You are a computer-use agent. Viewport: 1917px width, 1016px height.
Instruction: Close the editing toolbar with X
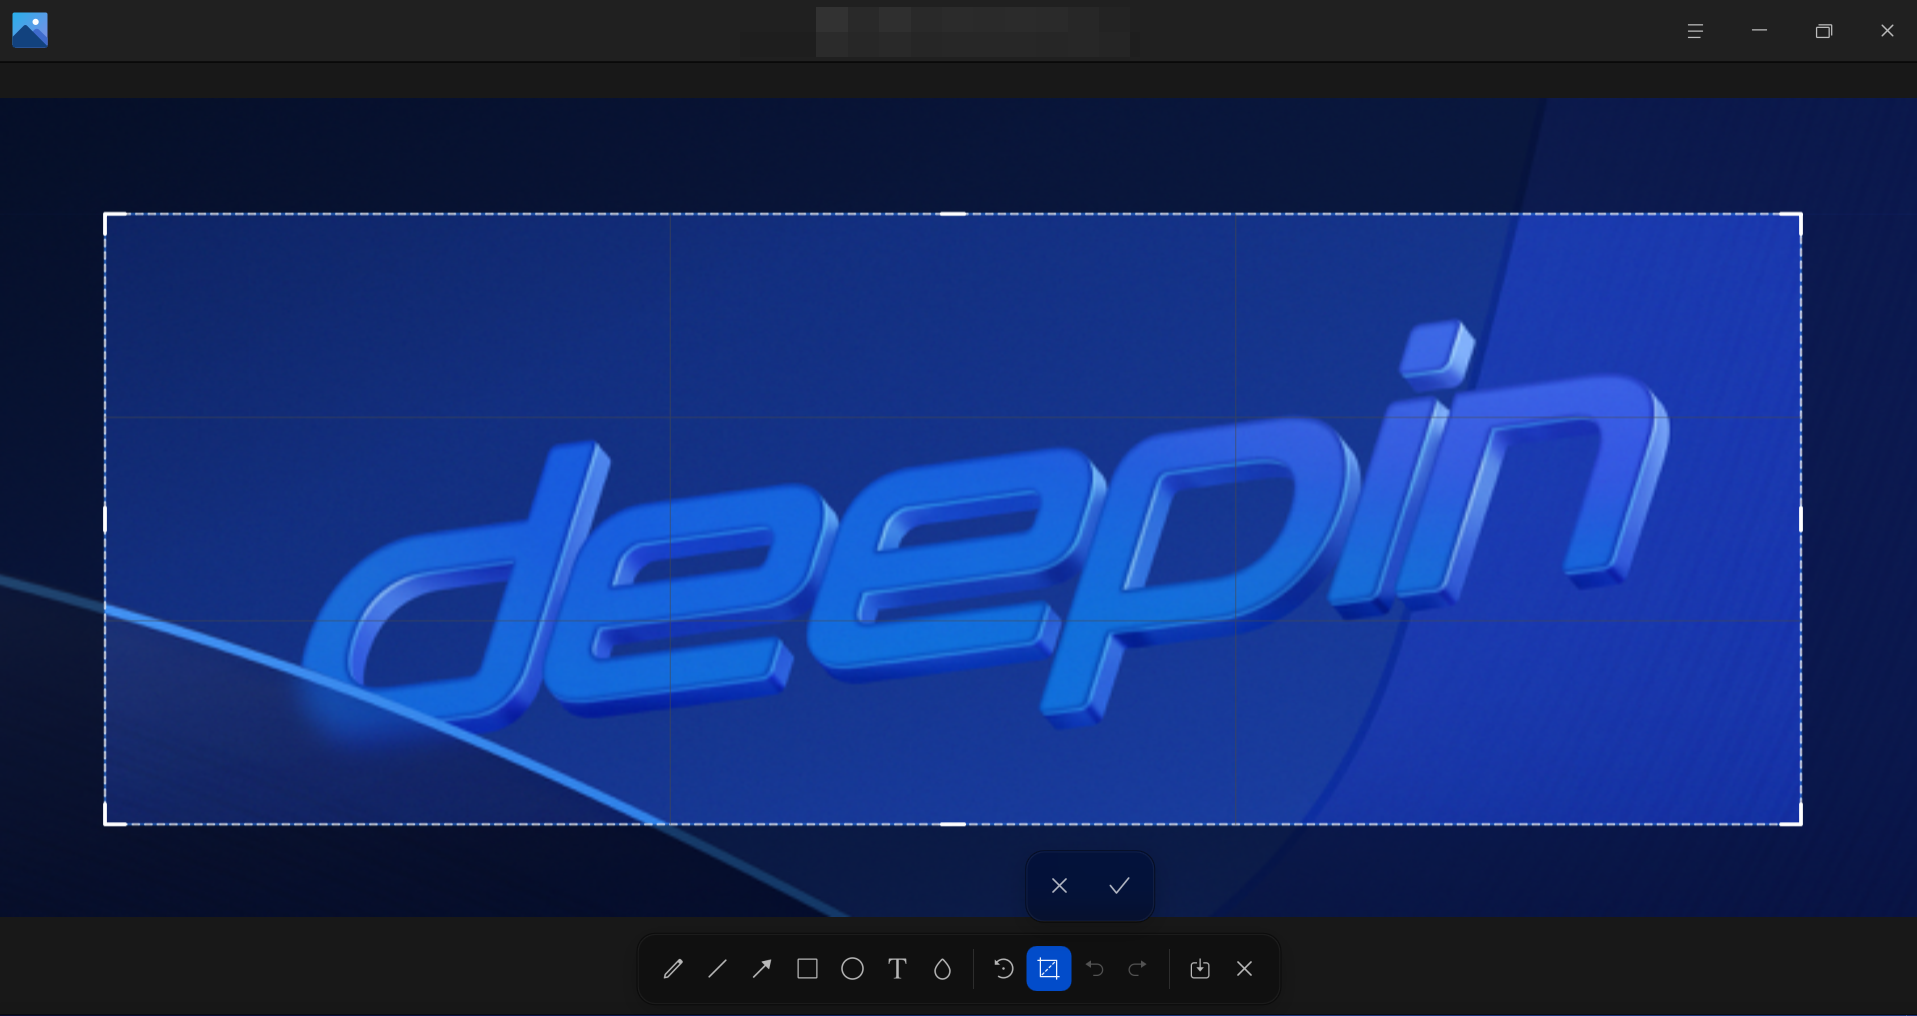1244,968
